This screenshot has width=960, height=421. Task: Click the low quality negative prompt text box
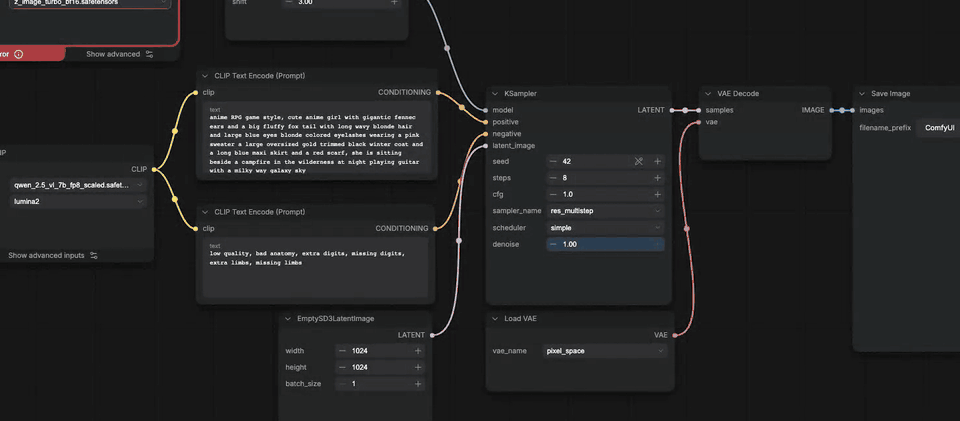click(x=317, y=267)
